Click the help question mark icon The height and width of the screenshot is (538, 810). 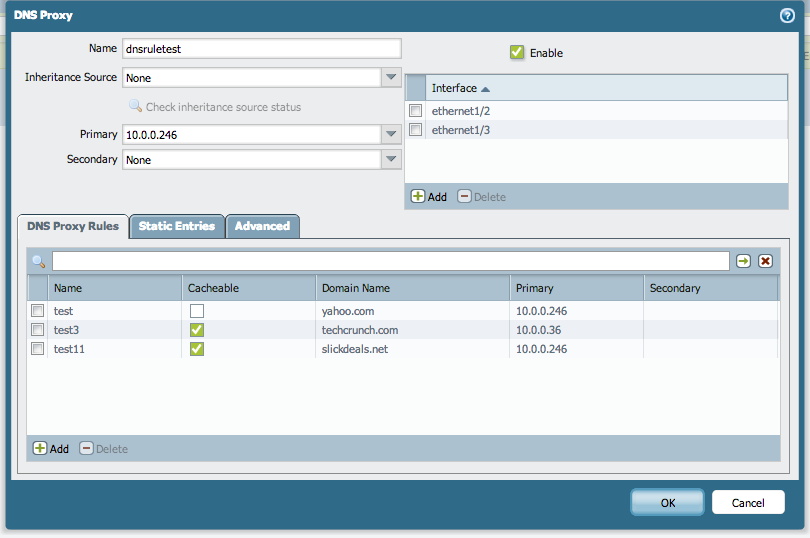click(787, 15)
